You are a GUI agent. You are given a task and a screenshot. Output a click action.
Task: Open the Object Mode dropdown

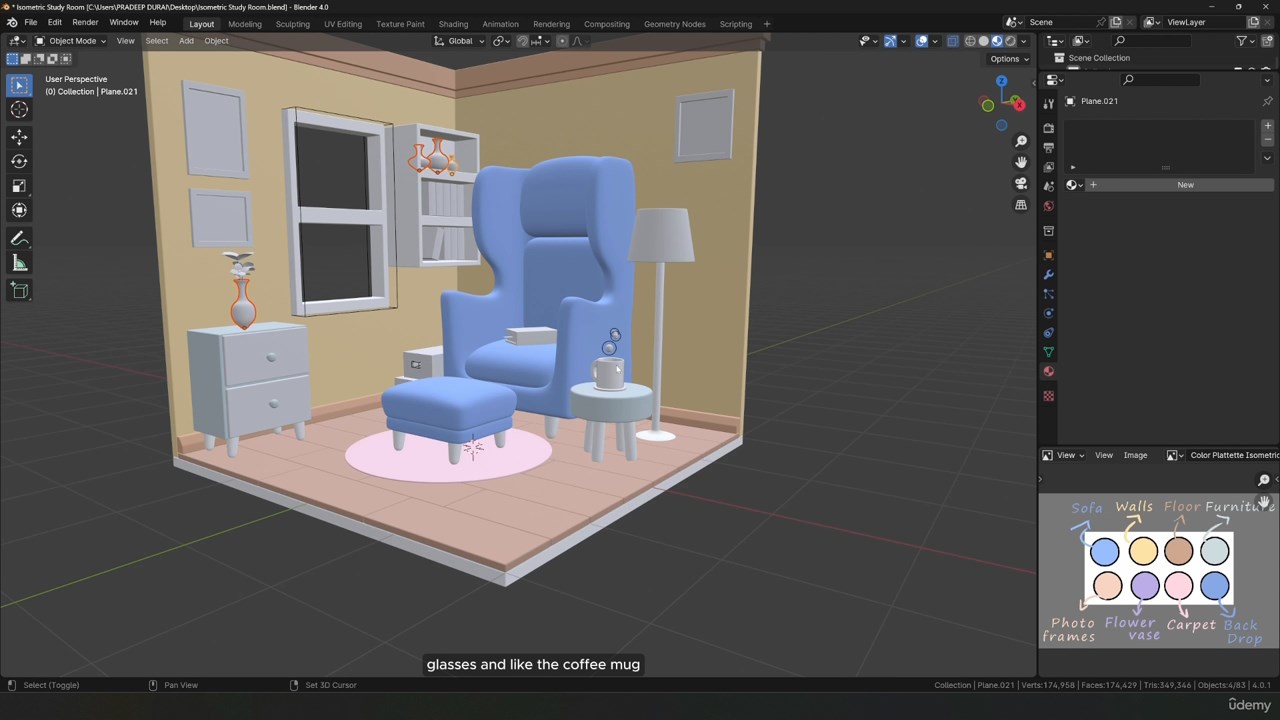pos(71,41)
